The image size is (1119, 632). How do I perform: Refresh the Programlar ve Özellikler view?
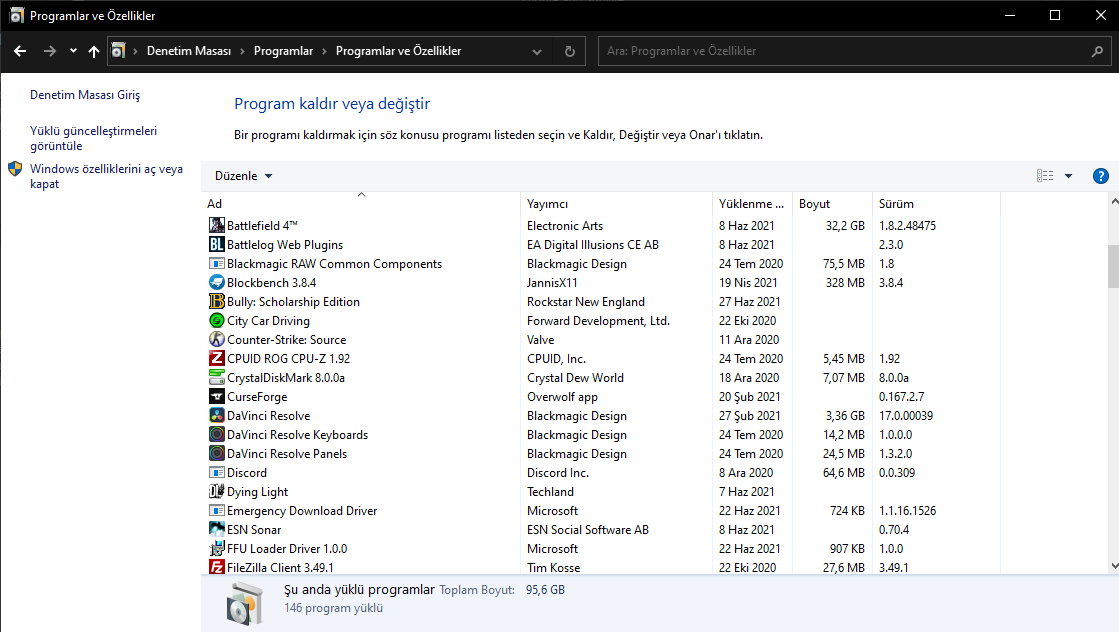pyautogui.click(x=569, y=51)
